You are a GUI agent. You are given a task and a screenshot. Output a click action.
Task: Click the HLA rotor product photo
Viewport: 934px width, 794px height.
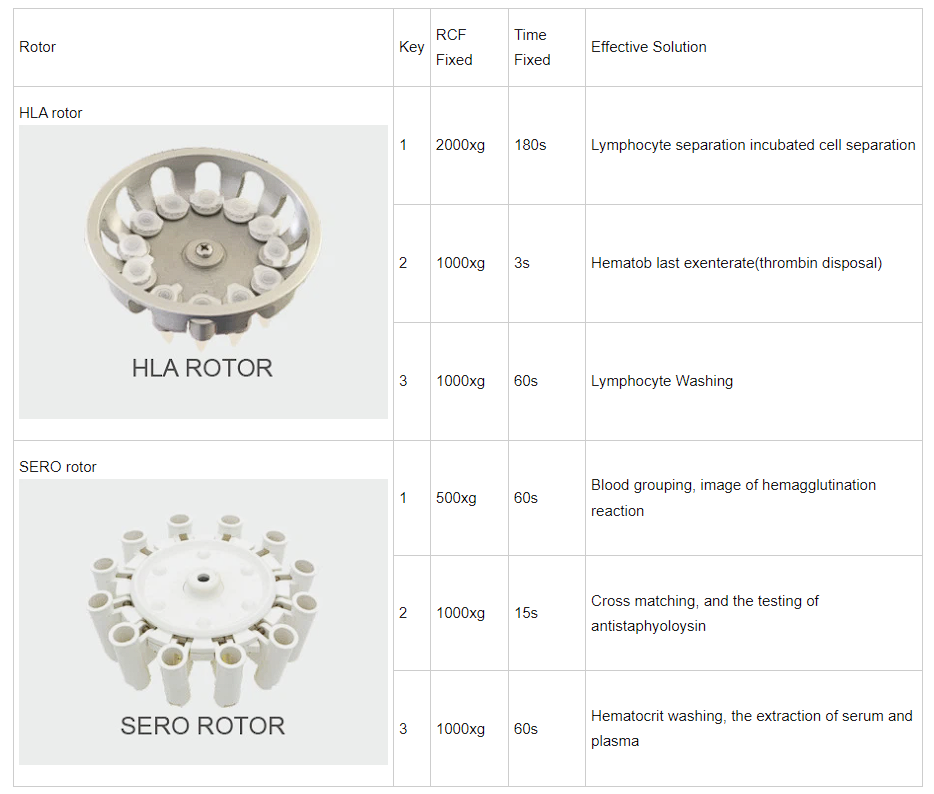point(203,271)
